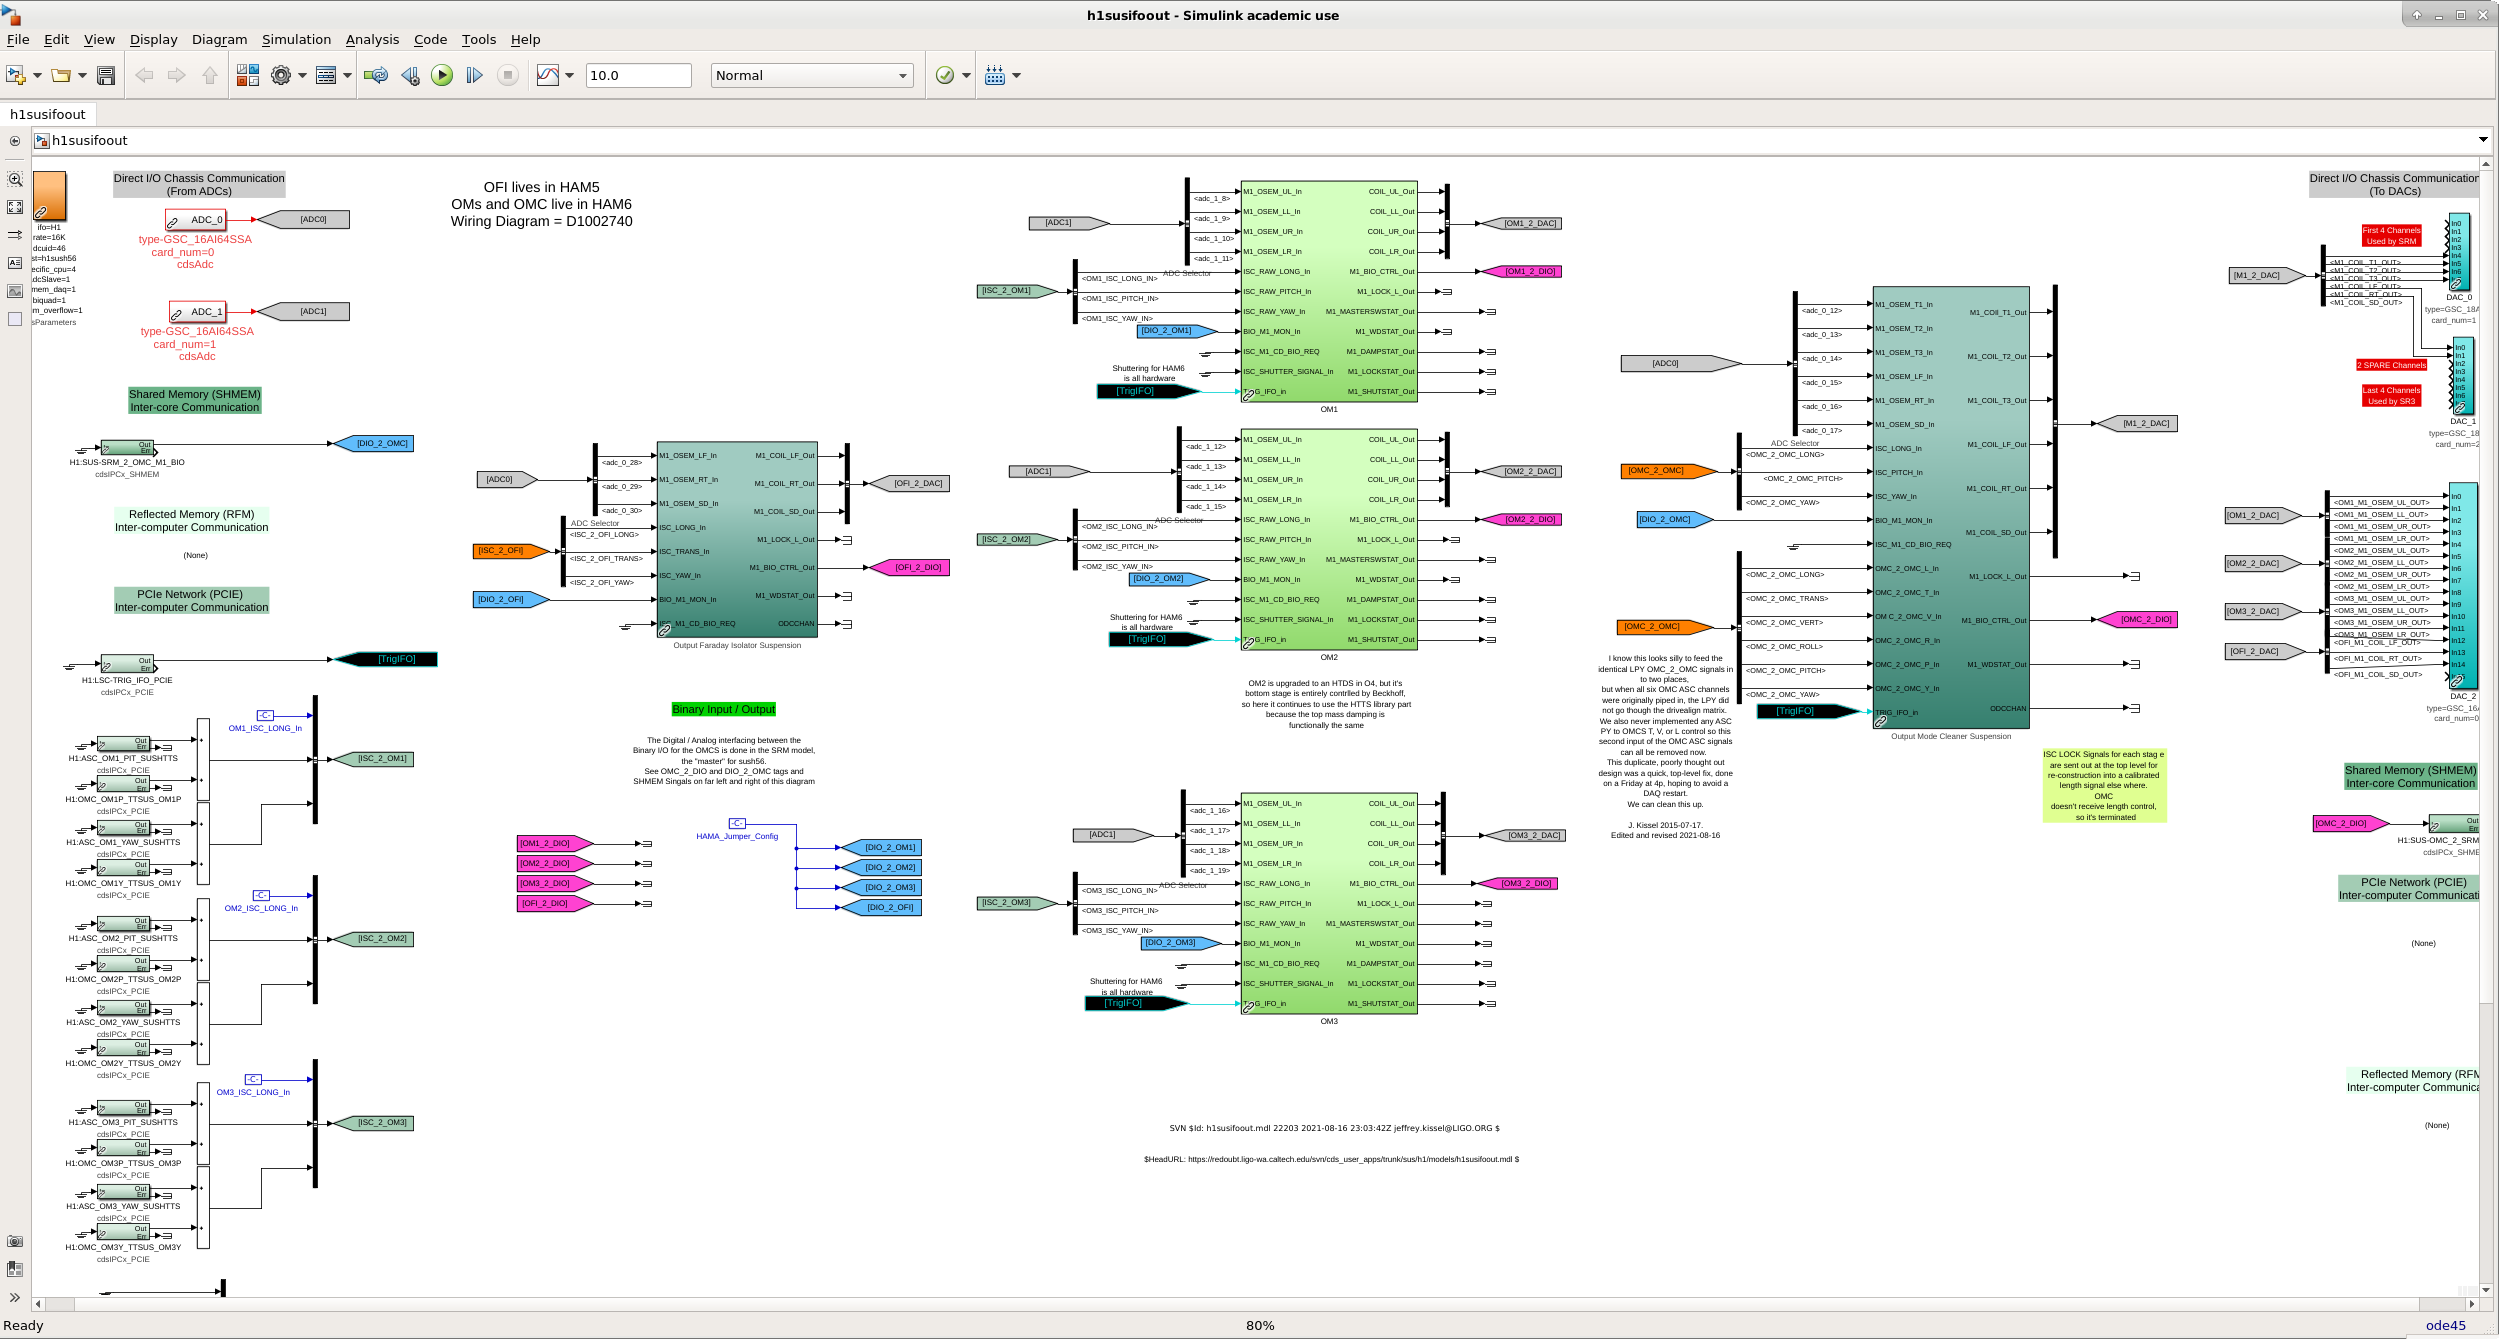Select the green Binary Input / Output annotation

point(723,709)
